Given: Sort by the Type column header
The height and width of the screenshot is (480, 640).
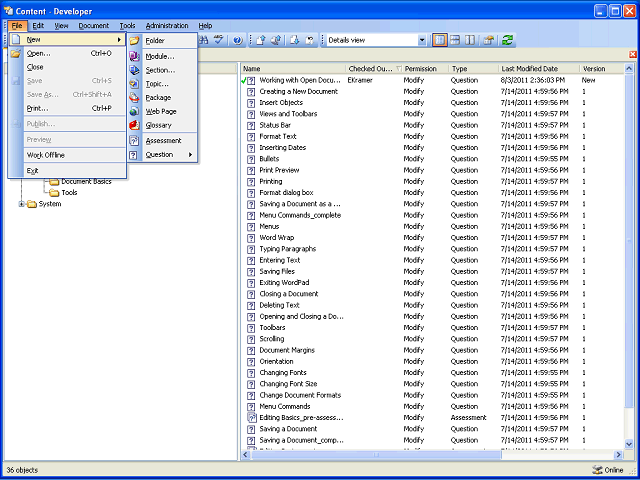Looking at the screenshot, I should pos(473,69).
